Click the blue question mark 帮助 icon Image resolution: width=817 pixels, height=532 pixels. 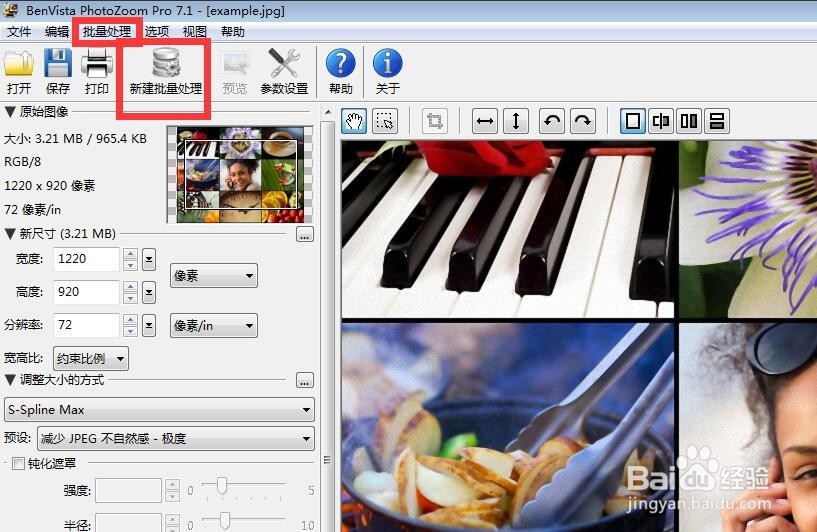(x=341, y=71)
